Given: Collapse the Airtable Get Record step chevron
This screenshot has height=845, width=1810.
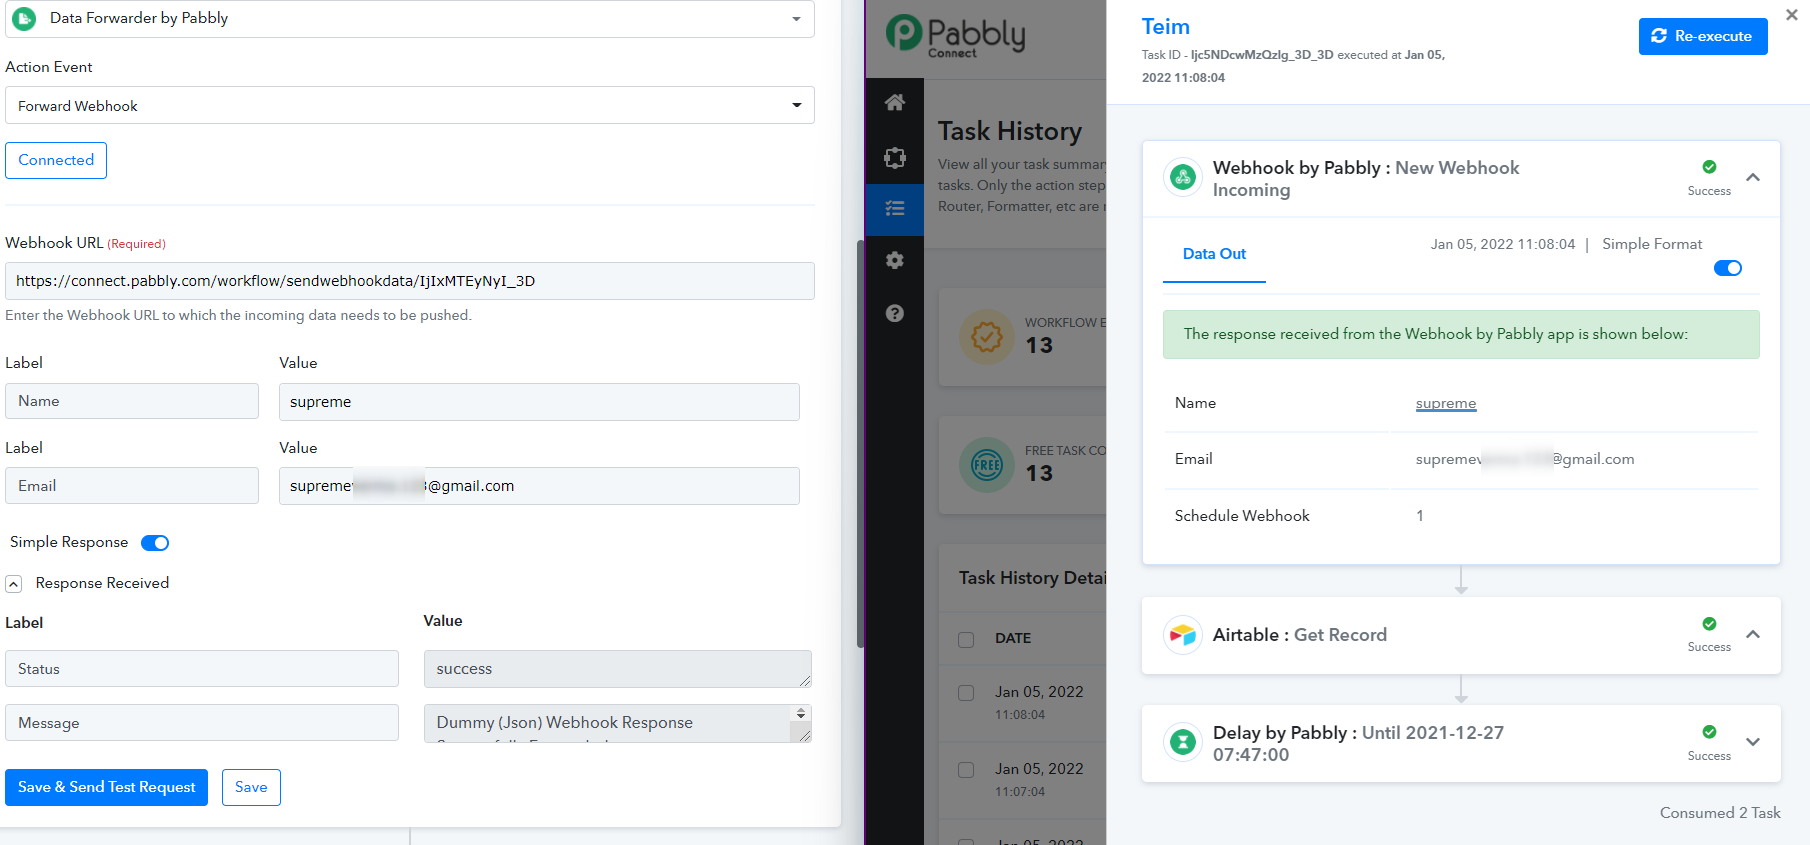Looking at the screenshot, I should pos(1753,634).
